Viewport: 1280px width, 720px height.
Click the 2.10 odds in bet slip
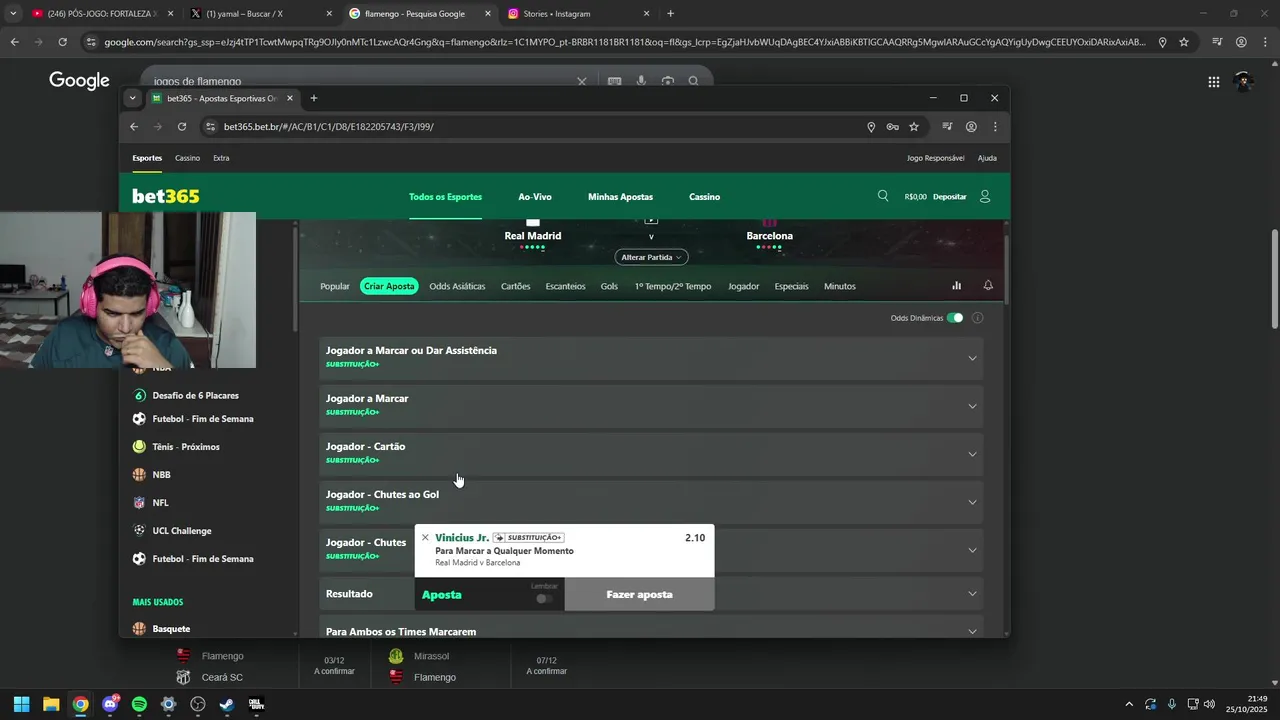[695, 538]
